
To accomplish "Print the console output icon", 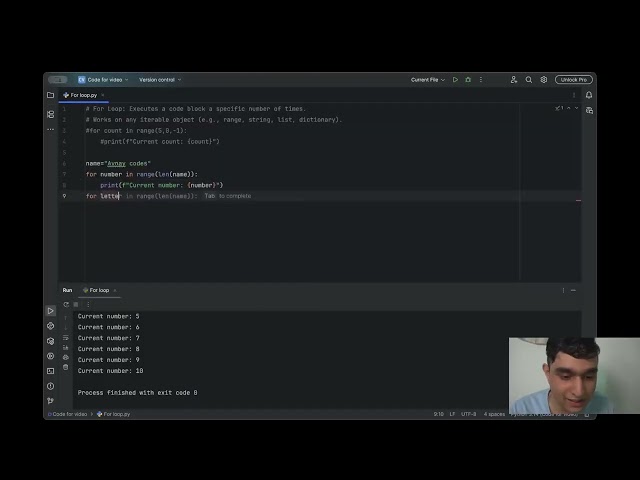I will click(x=66, y=357).
